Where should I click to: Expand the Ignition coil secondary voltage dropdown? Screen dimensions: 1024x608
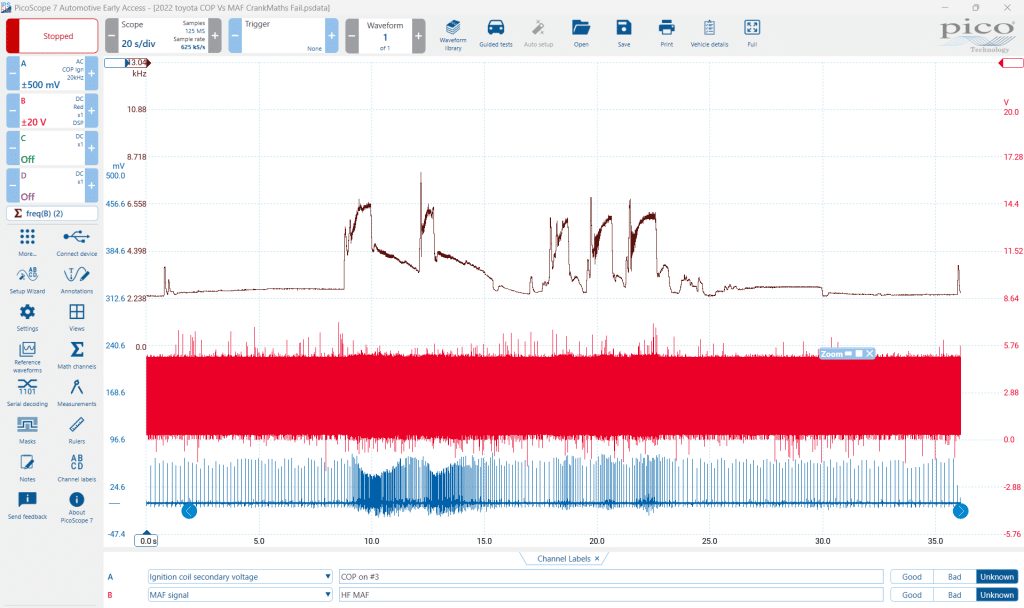(x=328, y=577)
